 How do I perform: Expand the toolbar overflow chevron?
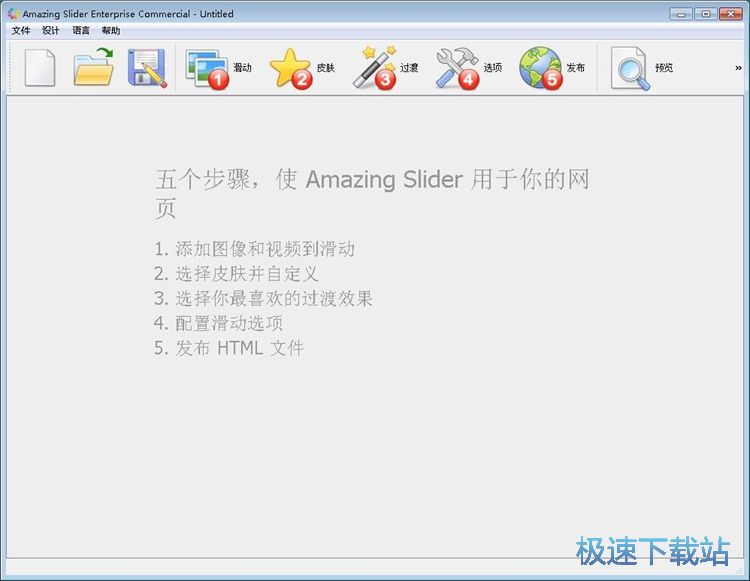coord(738,68)
